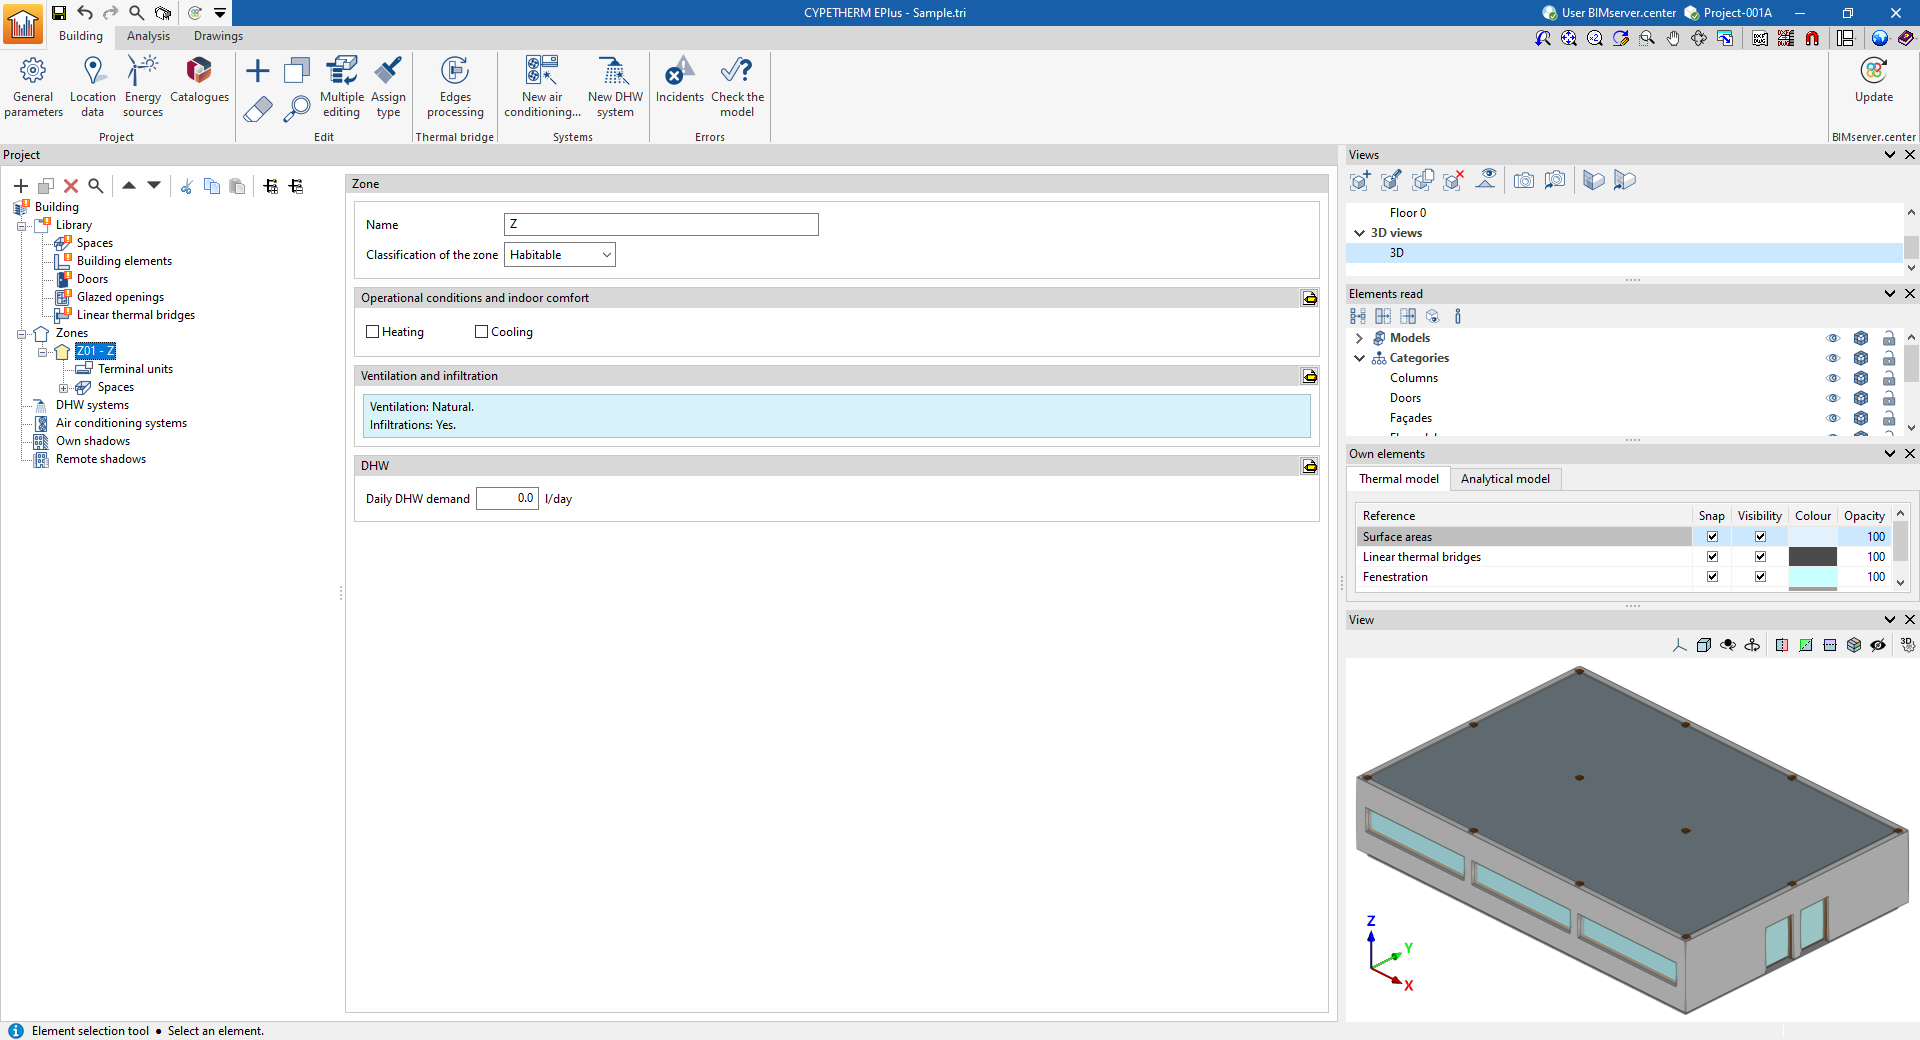The height and width of the screenshot is (1040, 1920).
Task: Switch to the Analysis ribbon tab
Action: [148, 36]
